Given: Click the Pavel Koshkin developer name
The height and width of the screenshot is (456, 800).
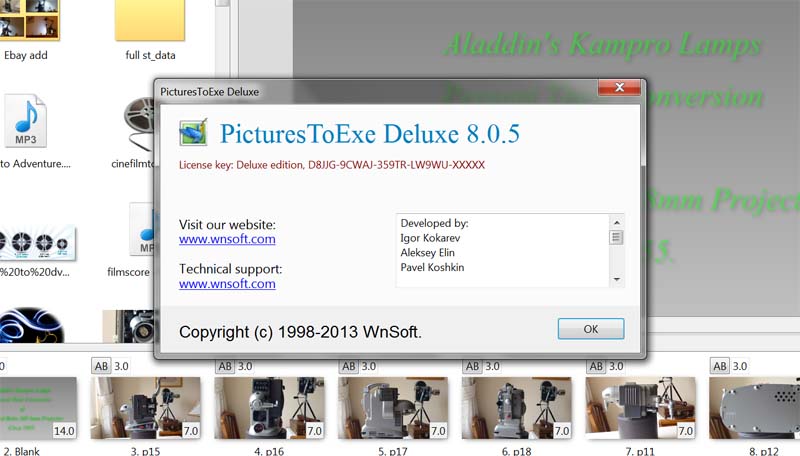Looking at the screenshot, I should click(432, 268).
